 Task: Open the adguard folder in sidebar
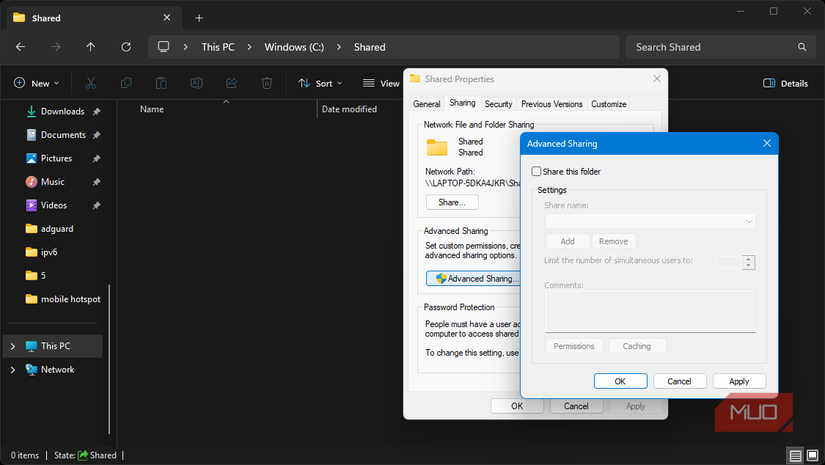click(56, 229)
